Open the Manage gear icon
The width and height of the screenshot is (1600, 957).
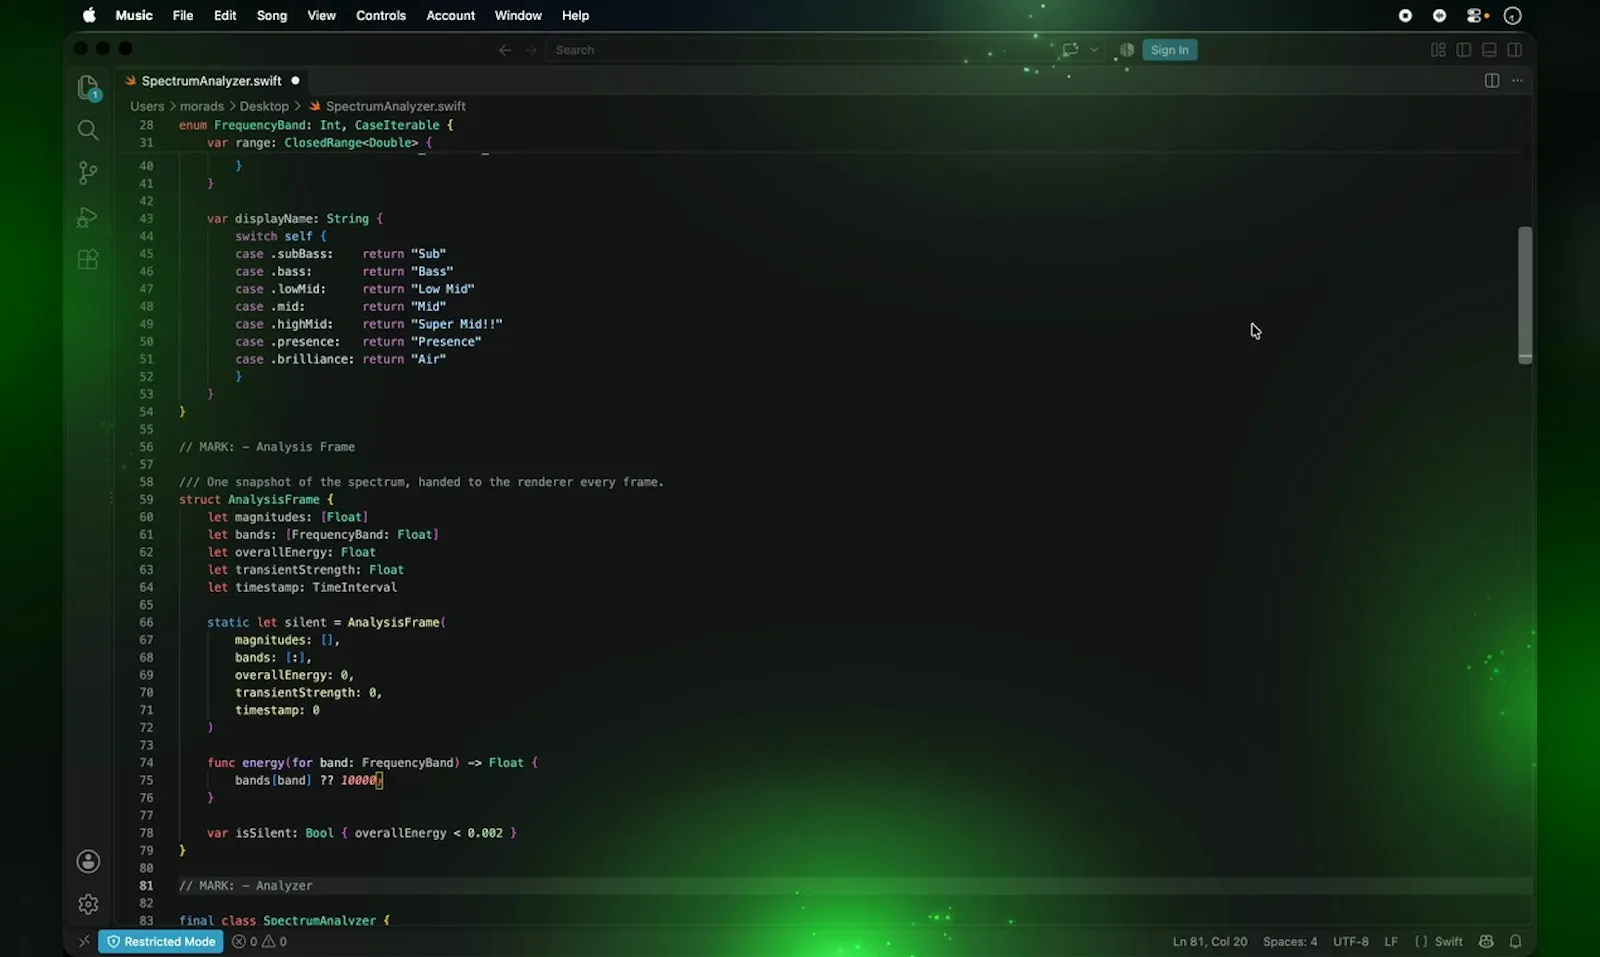point(88,904)
